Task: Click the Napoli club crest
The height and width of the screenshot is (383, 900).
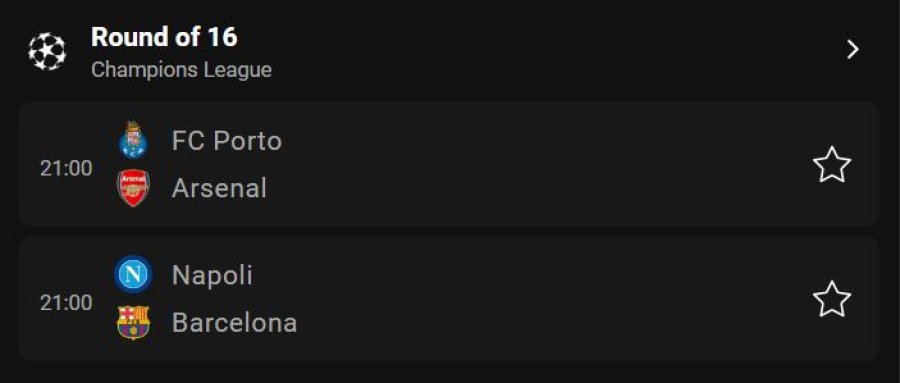Action: point(133,274)
